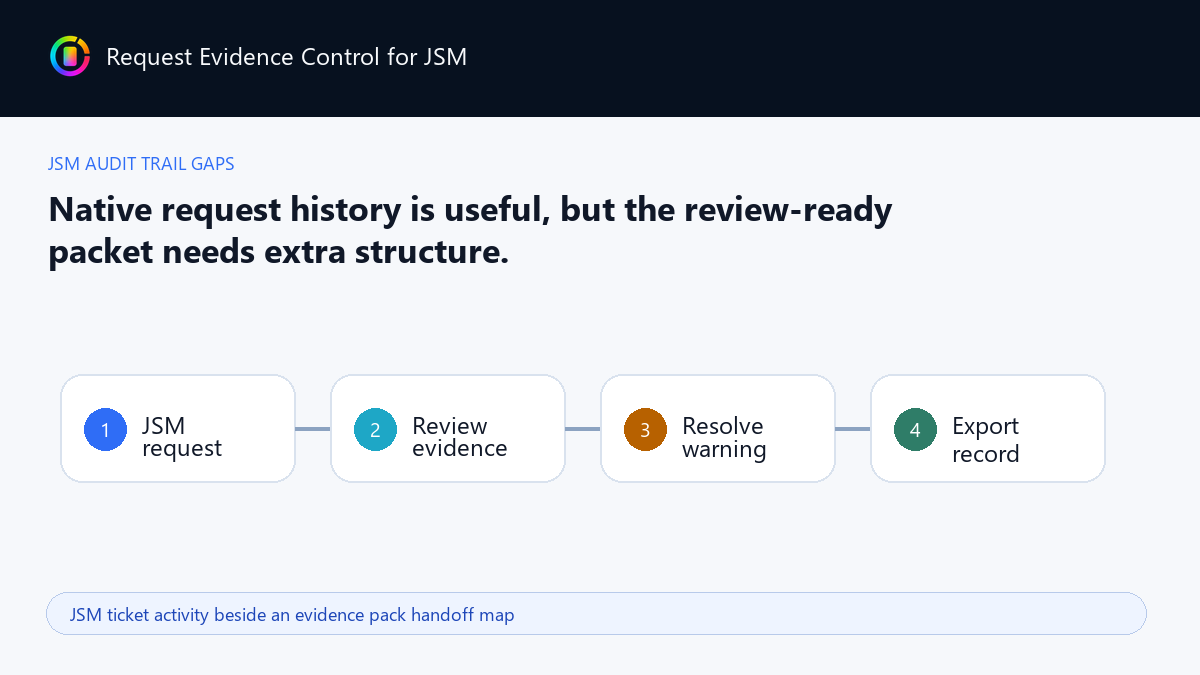Click the teal step 2 circle

pos(375,429)
